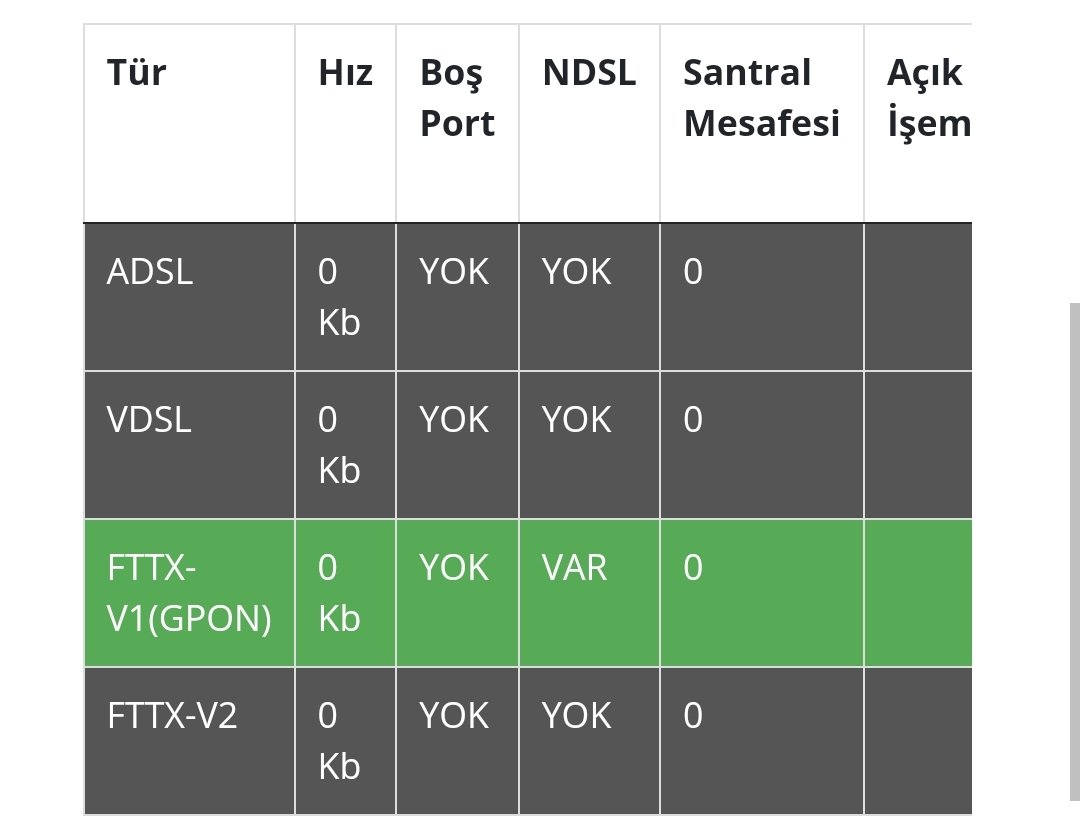1080x825 pixels.
Task: Select the FTTX-V2 type cell
Action: [172, 716]
